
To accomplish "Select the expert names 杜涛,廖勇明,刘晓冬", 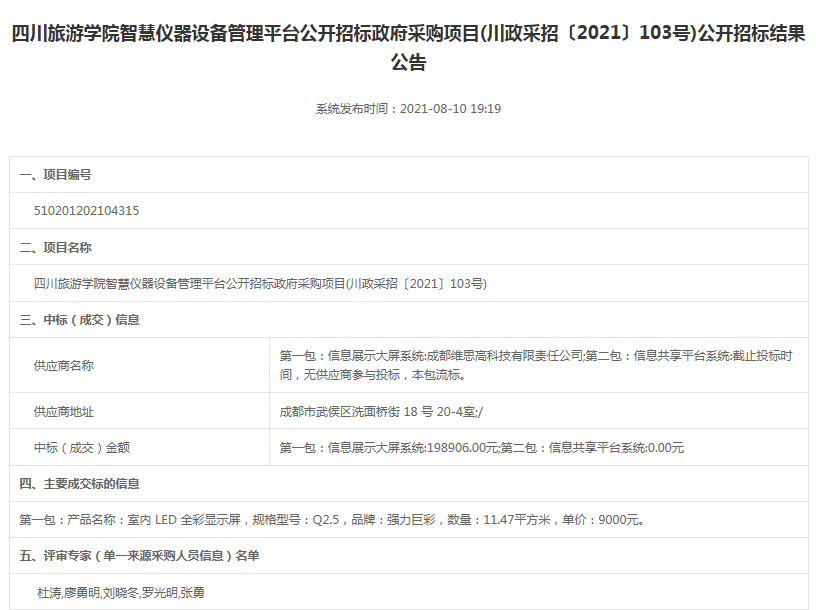I will pyautogui.click(x=88, y=593).
